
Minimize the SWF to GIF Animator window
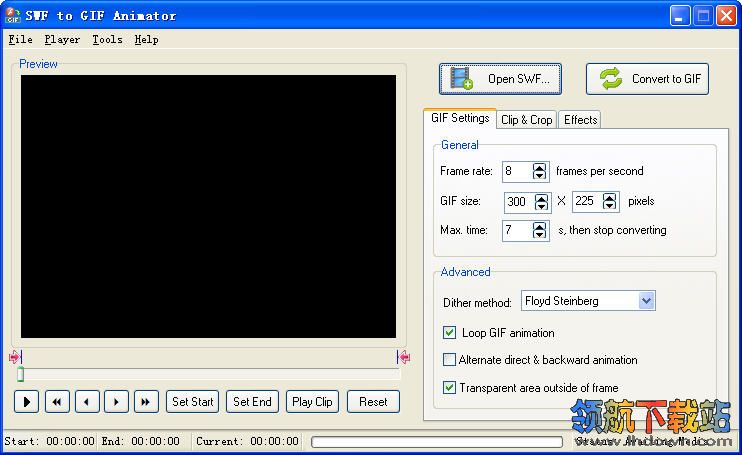click(x=680, y=16)
